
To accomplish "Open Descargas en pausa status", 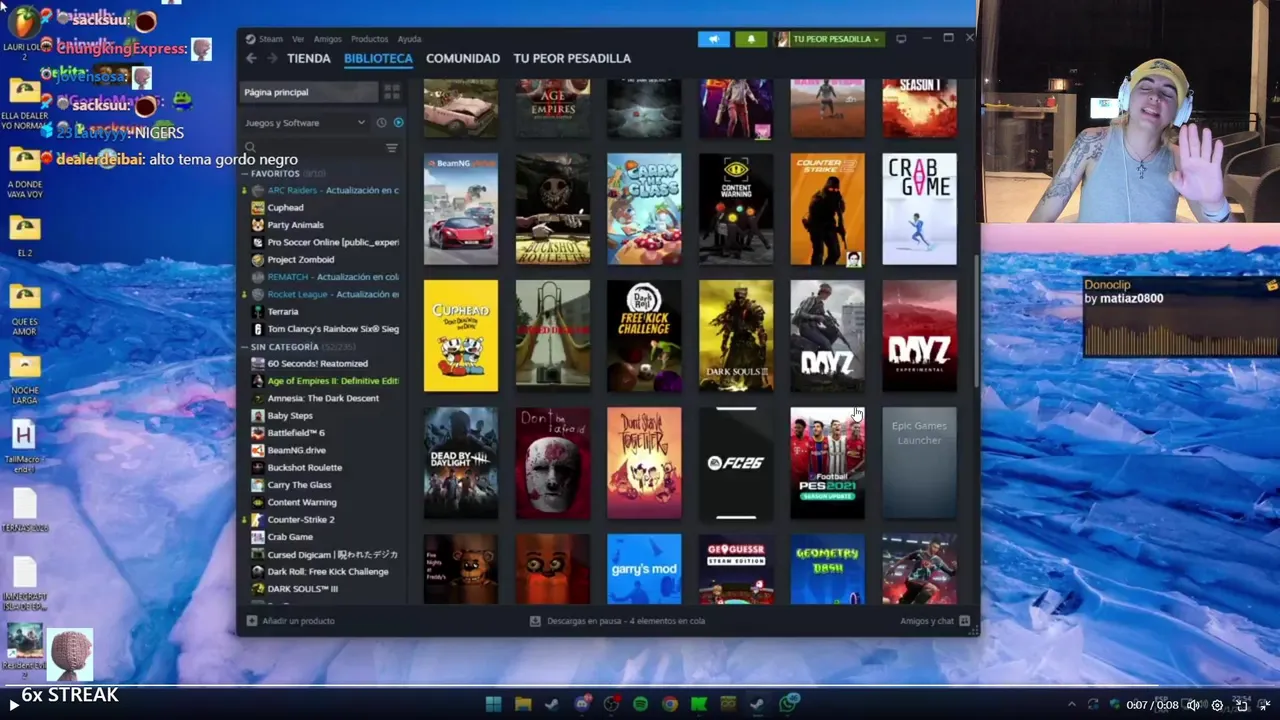I will tap(617, 621).
